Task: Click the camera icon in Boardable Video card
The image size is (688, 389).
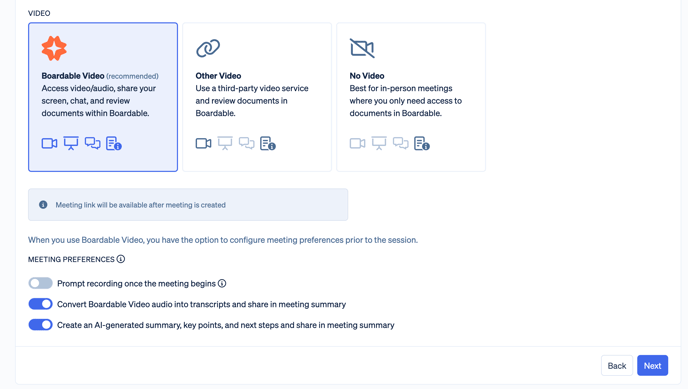Action: (49, 143)
